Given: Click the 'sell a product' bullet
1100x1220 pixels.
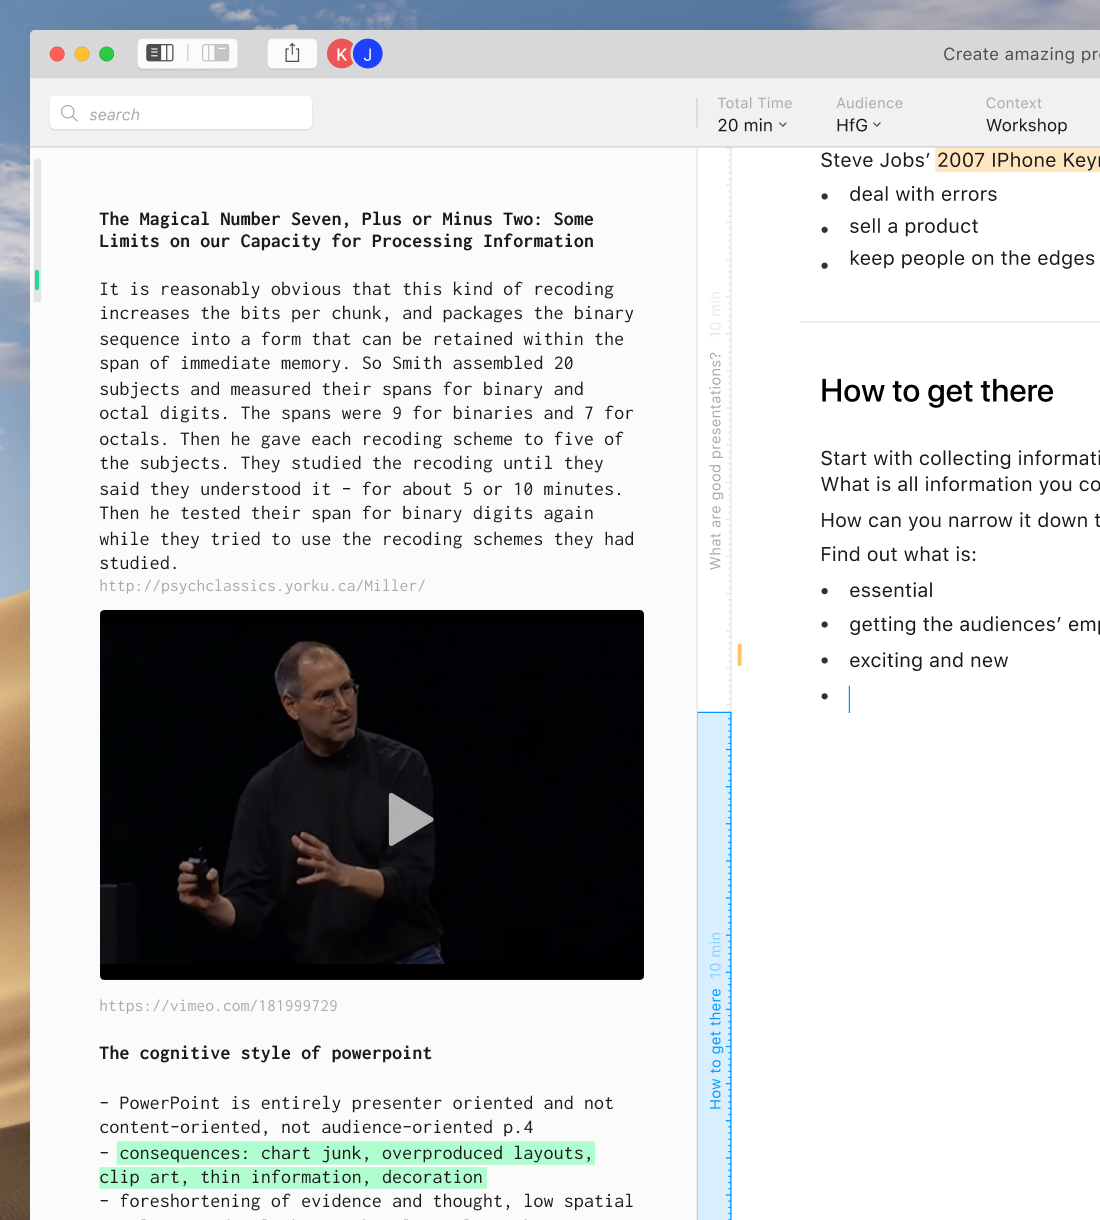Looking at the screenshot, I should (x=914, y=226).
